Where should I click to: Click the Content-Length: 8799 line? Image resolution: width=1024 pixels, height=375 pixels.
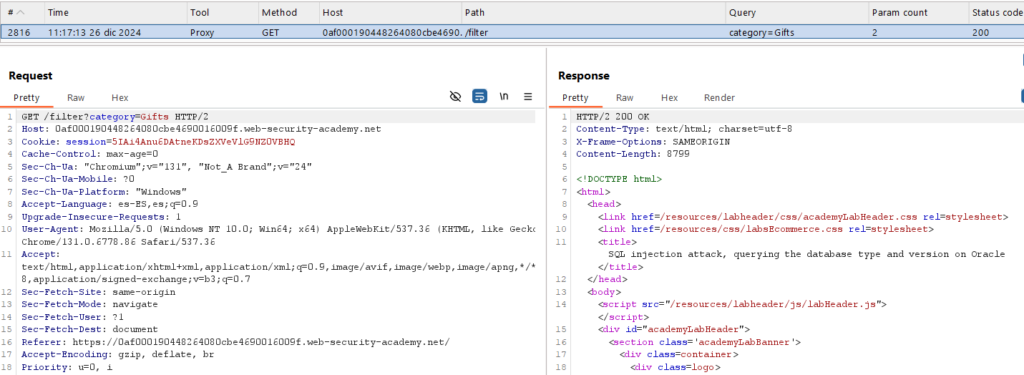[633, 154]
